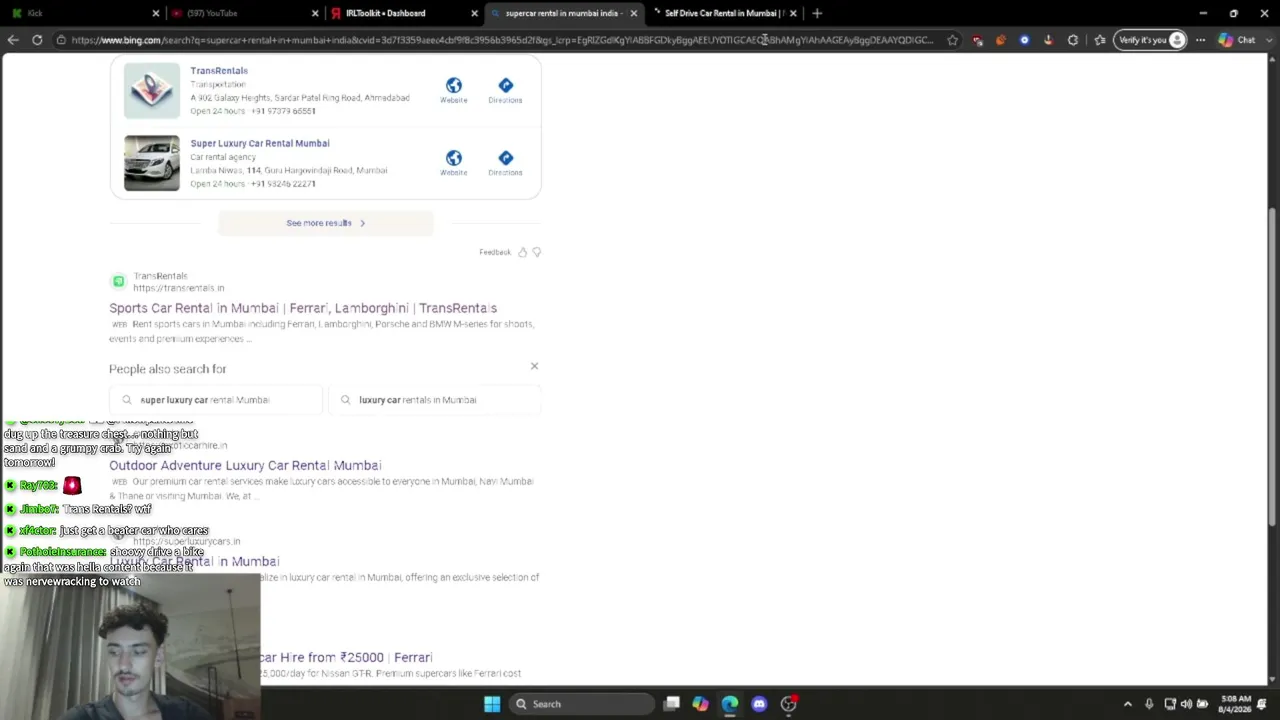
Task: Close the supercar rental in mumbai tab
Action: [x=633, y=13]
